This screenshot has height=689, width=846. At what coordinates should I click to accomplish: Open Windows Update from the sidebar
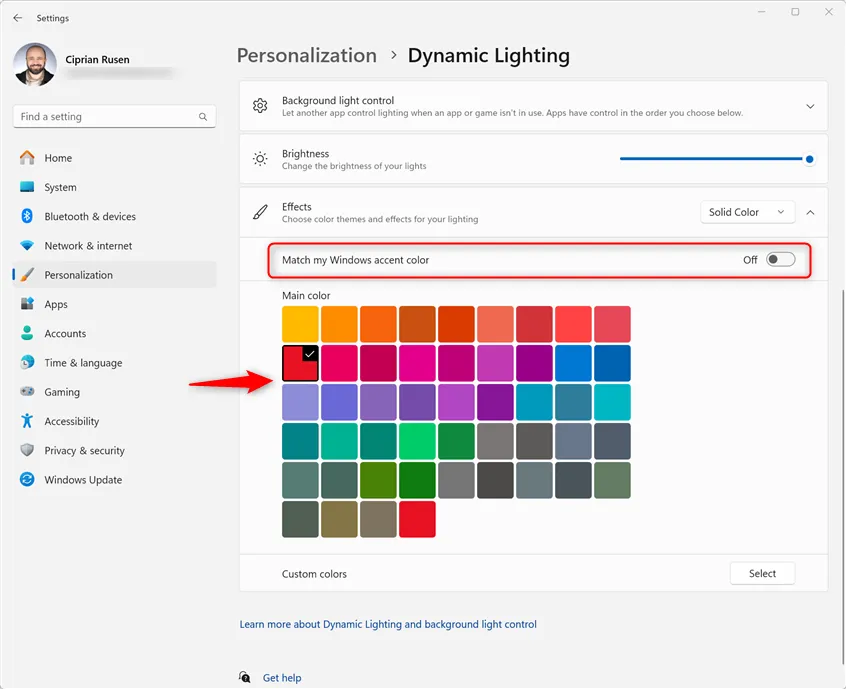pos(28,479)
